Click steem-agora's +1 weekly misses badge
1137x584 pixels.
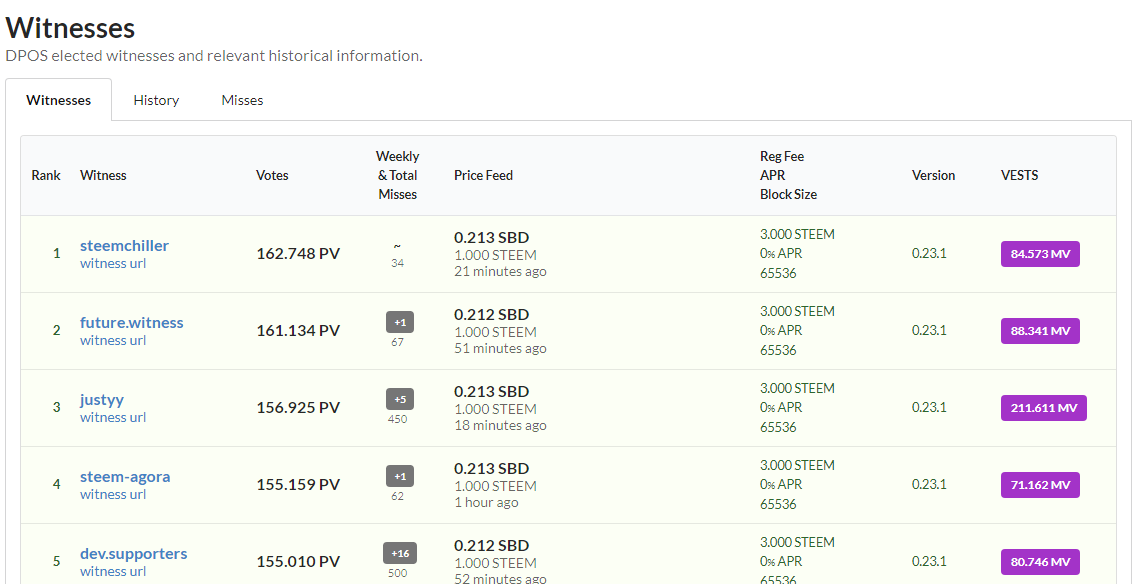point(400,476)
